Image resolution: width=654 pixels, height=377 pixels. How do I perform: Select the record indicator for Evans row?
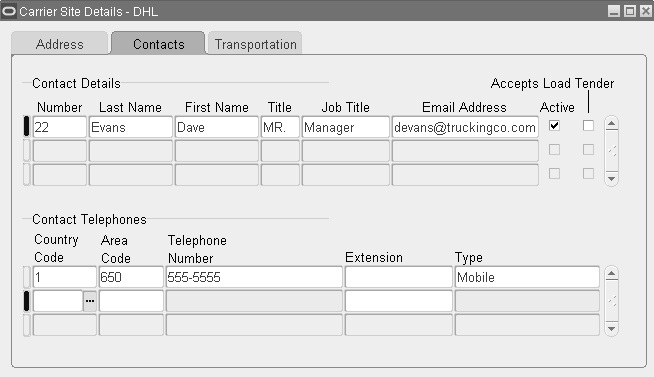[x=26, y=126]
